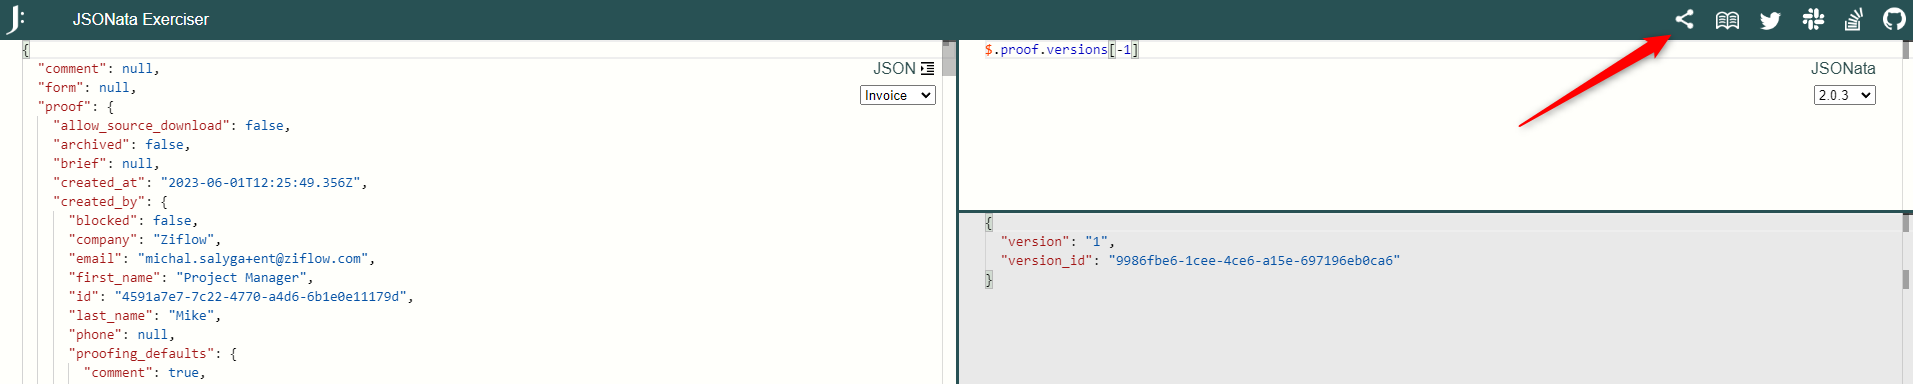Click the JSON editor scrollbar
Screen dimensions: 1913x384
[x=948, y=212]
